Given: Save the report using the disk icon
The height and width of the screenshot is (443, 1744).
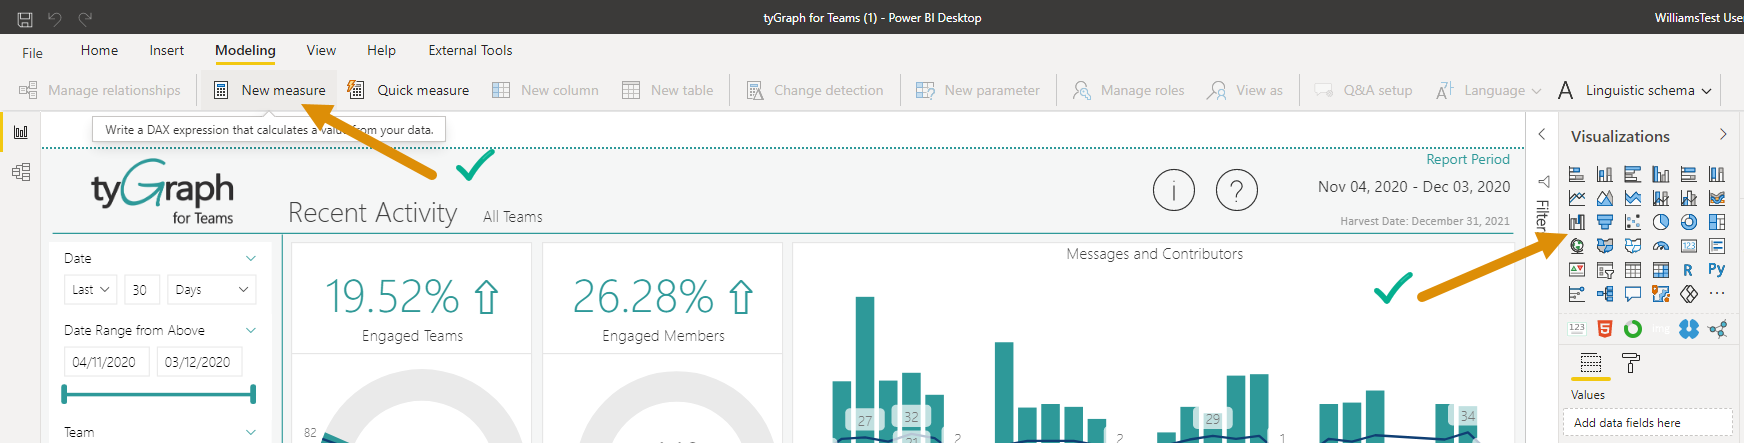Looking at the screenshot, I should click(x=25, y=18).
